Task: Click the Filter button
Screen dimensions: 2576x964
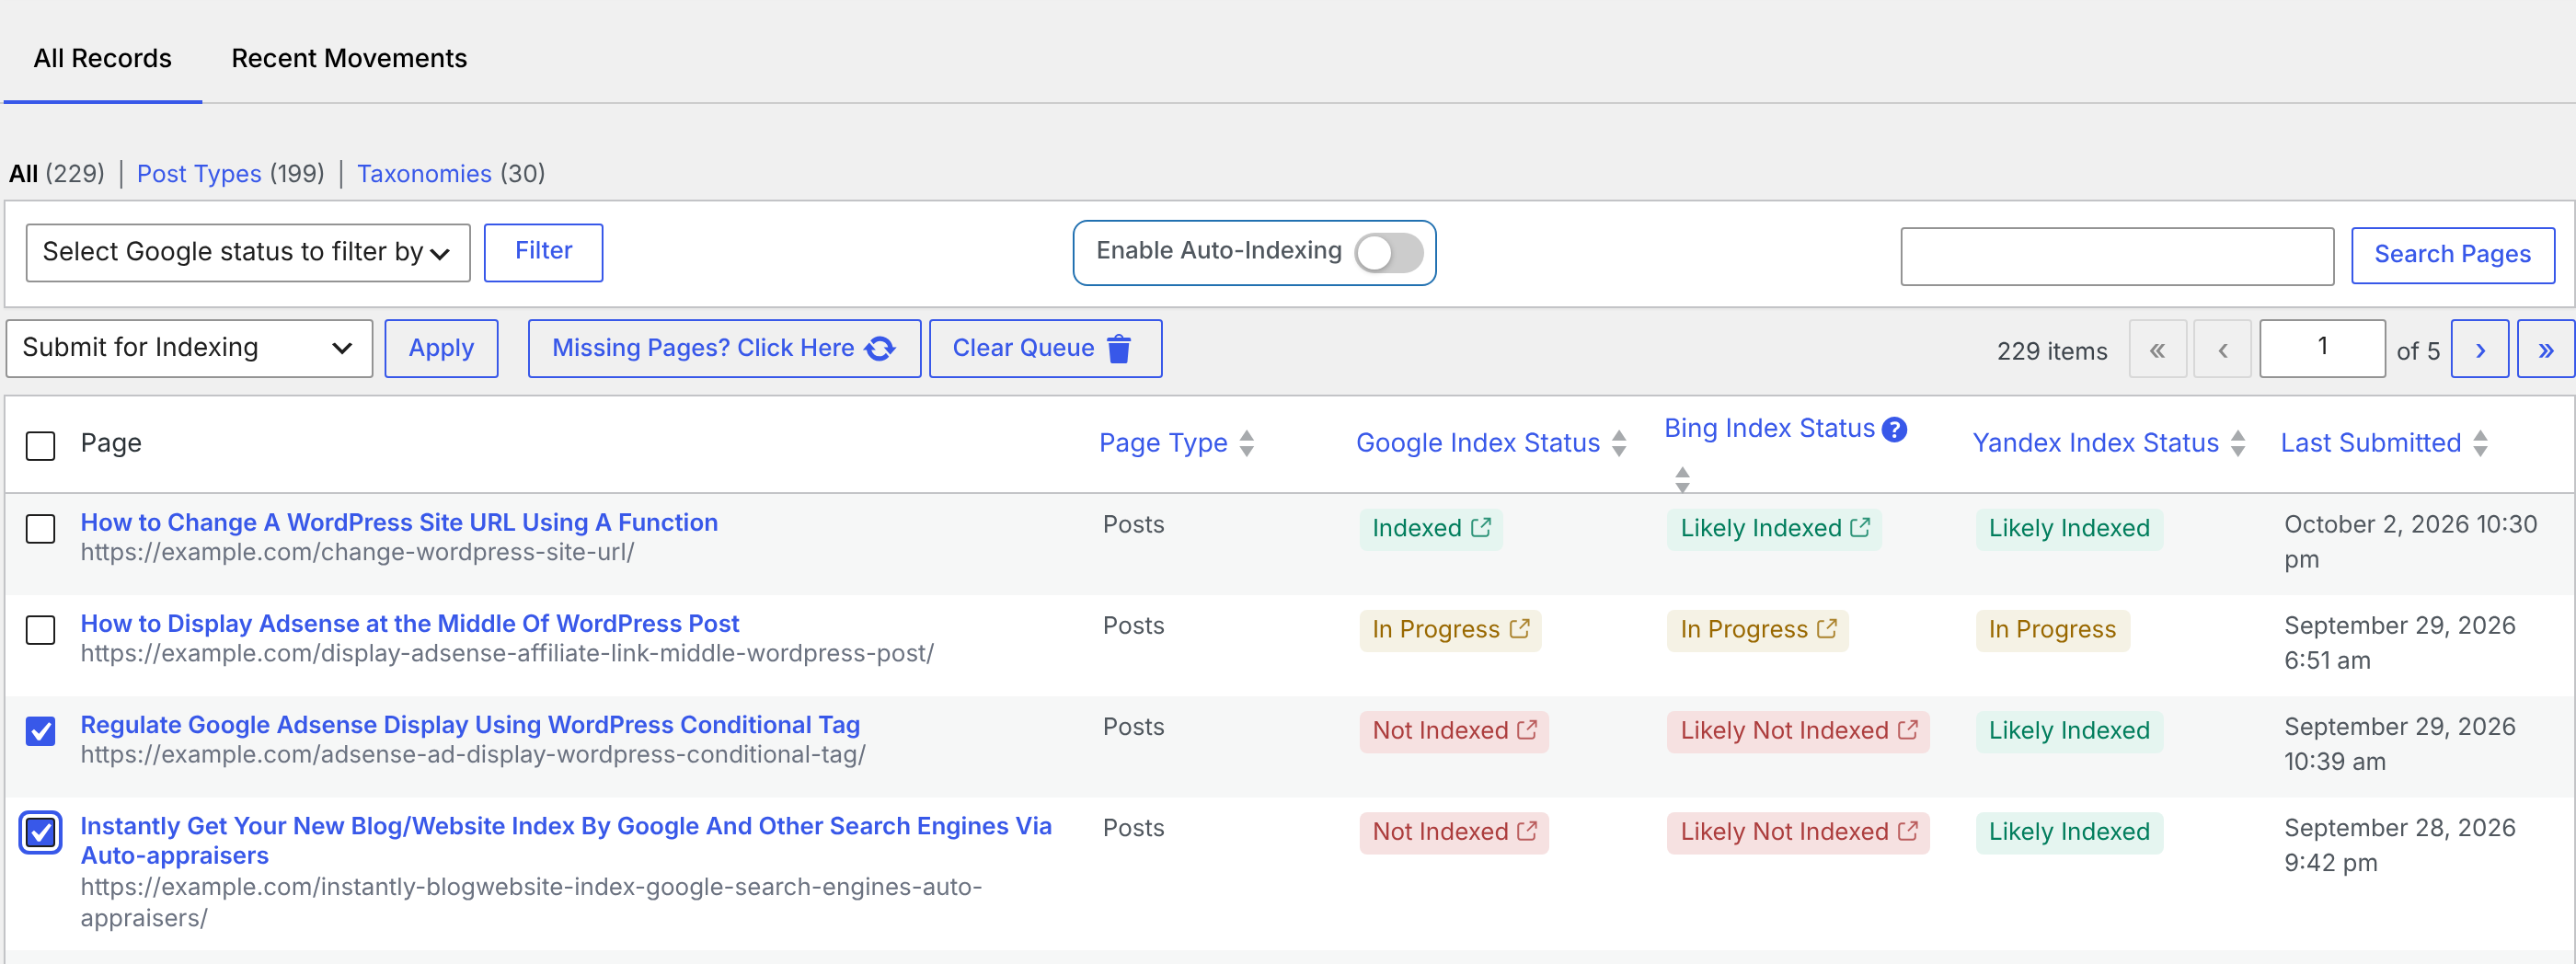Action: point(543,252)
